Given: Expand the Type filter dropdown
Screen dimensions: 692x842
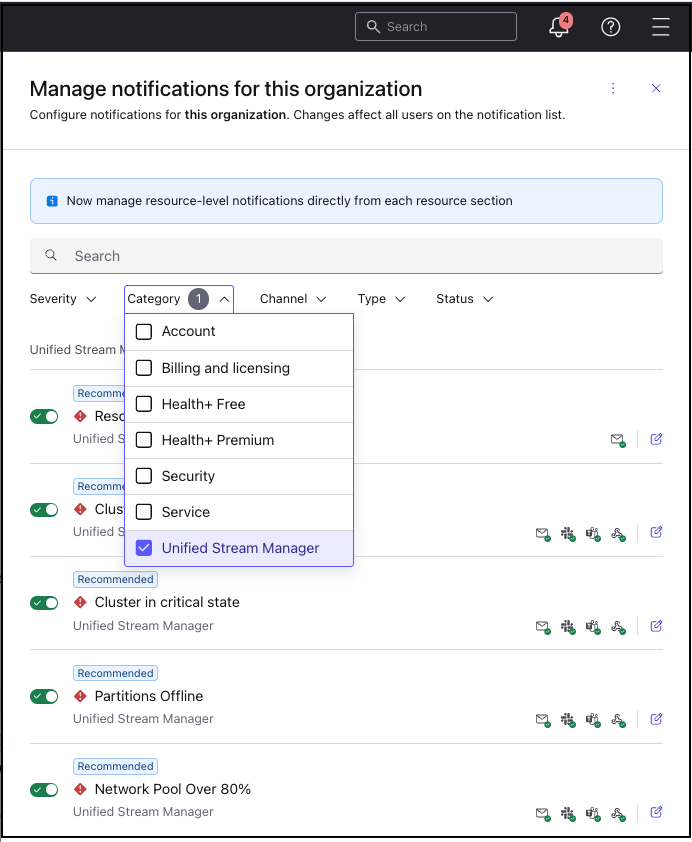Looking at the screenshot, I should point(381,299).
